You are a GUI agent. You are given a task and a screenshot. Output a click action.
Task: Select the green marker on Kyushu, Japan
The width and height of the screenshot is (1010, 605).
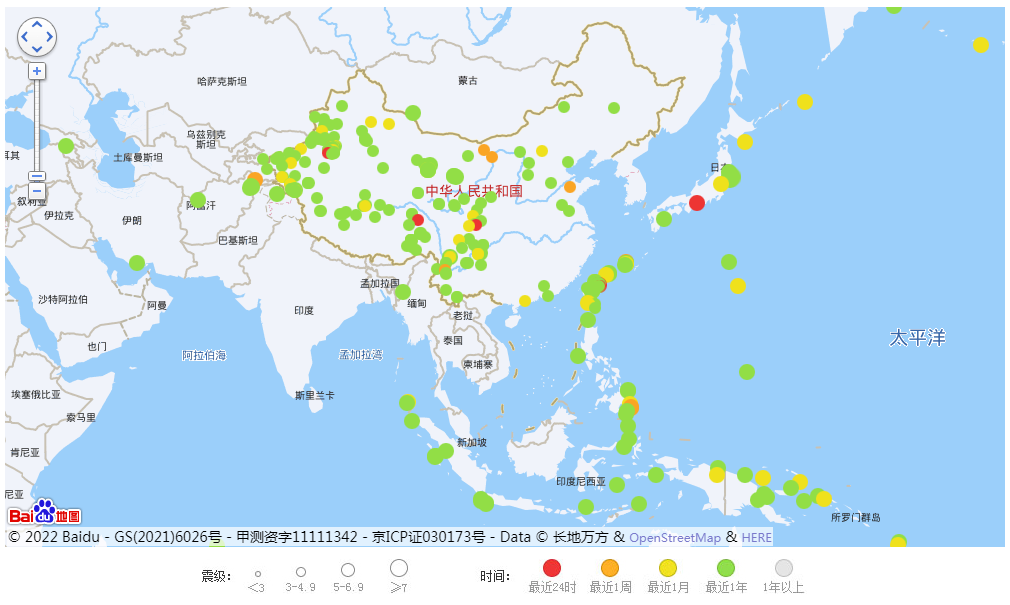664,219
